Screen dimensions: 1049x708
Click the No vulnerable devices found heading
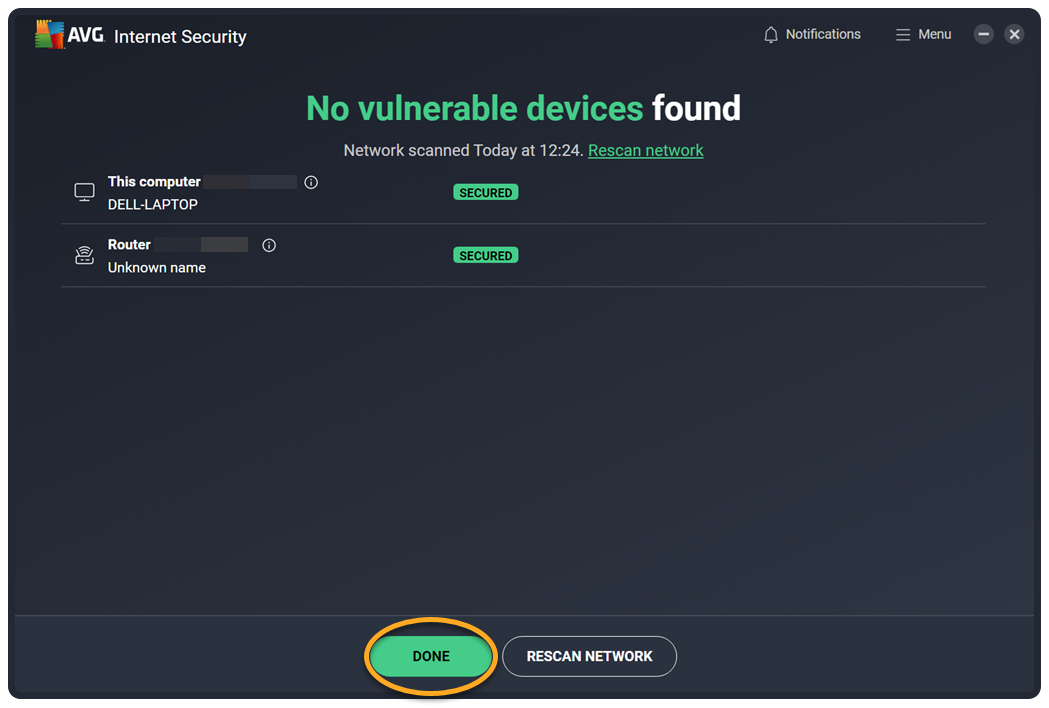click(523, 108)
